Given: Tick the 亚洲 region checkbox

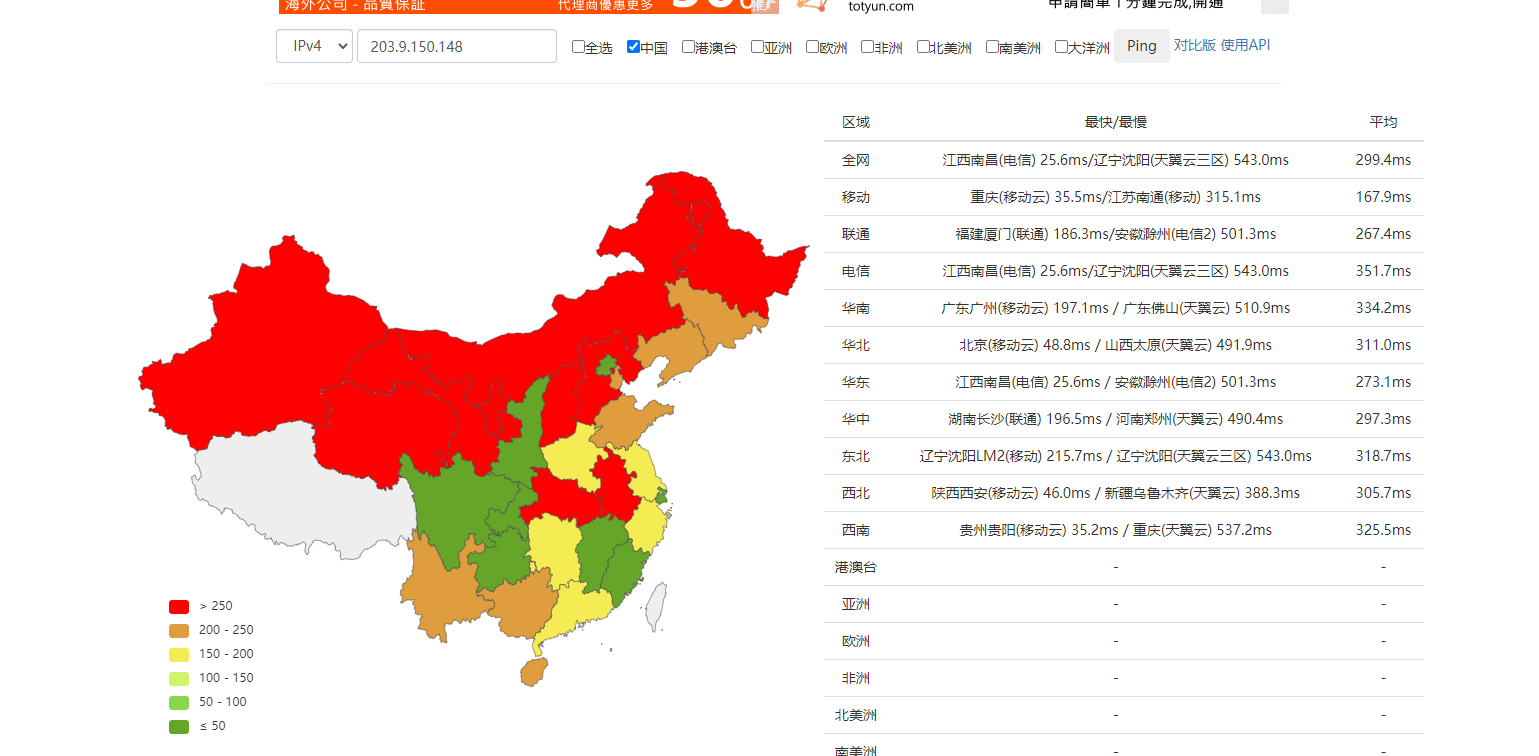Looking at the screenshot, I should click(x=757, y=46).
